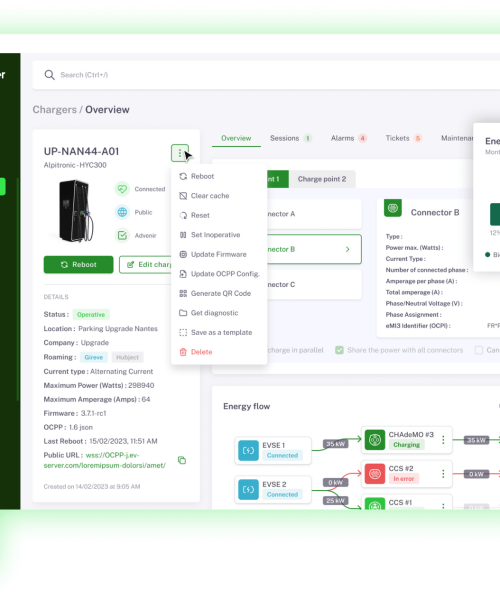Click the red CCS #2 connector icon

point(375,474)
